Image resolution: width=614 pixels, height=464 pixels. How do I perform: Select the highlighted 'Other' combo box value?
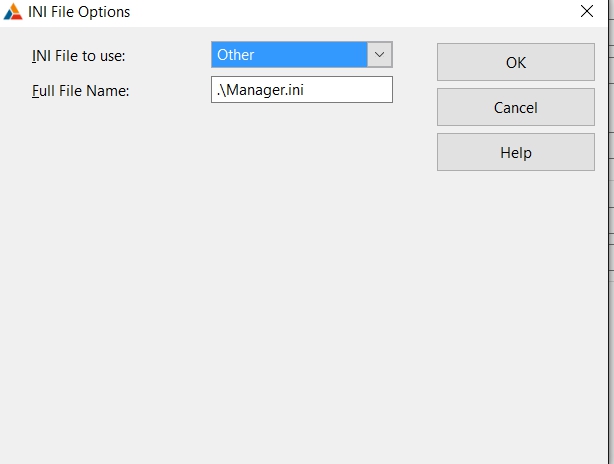click(x=289, y=55)
